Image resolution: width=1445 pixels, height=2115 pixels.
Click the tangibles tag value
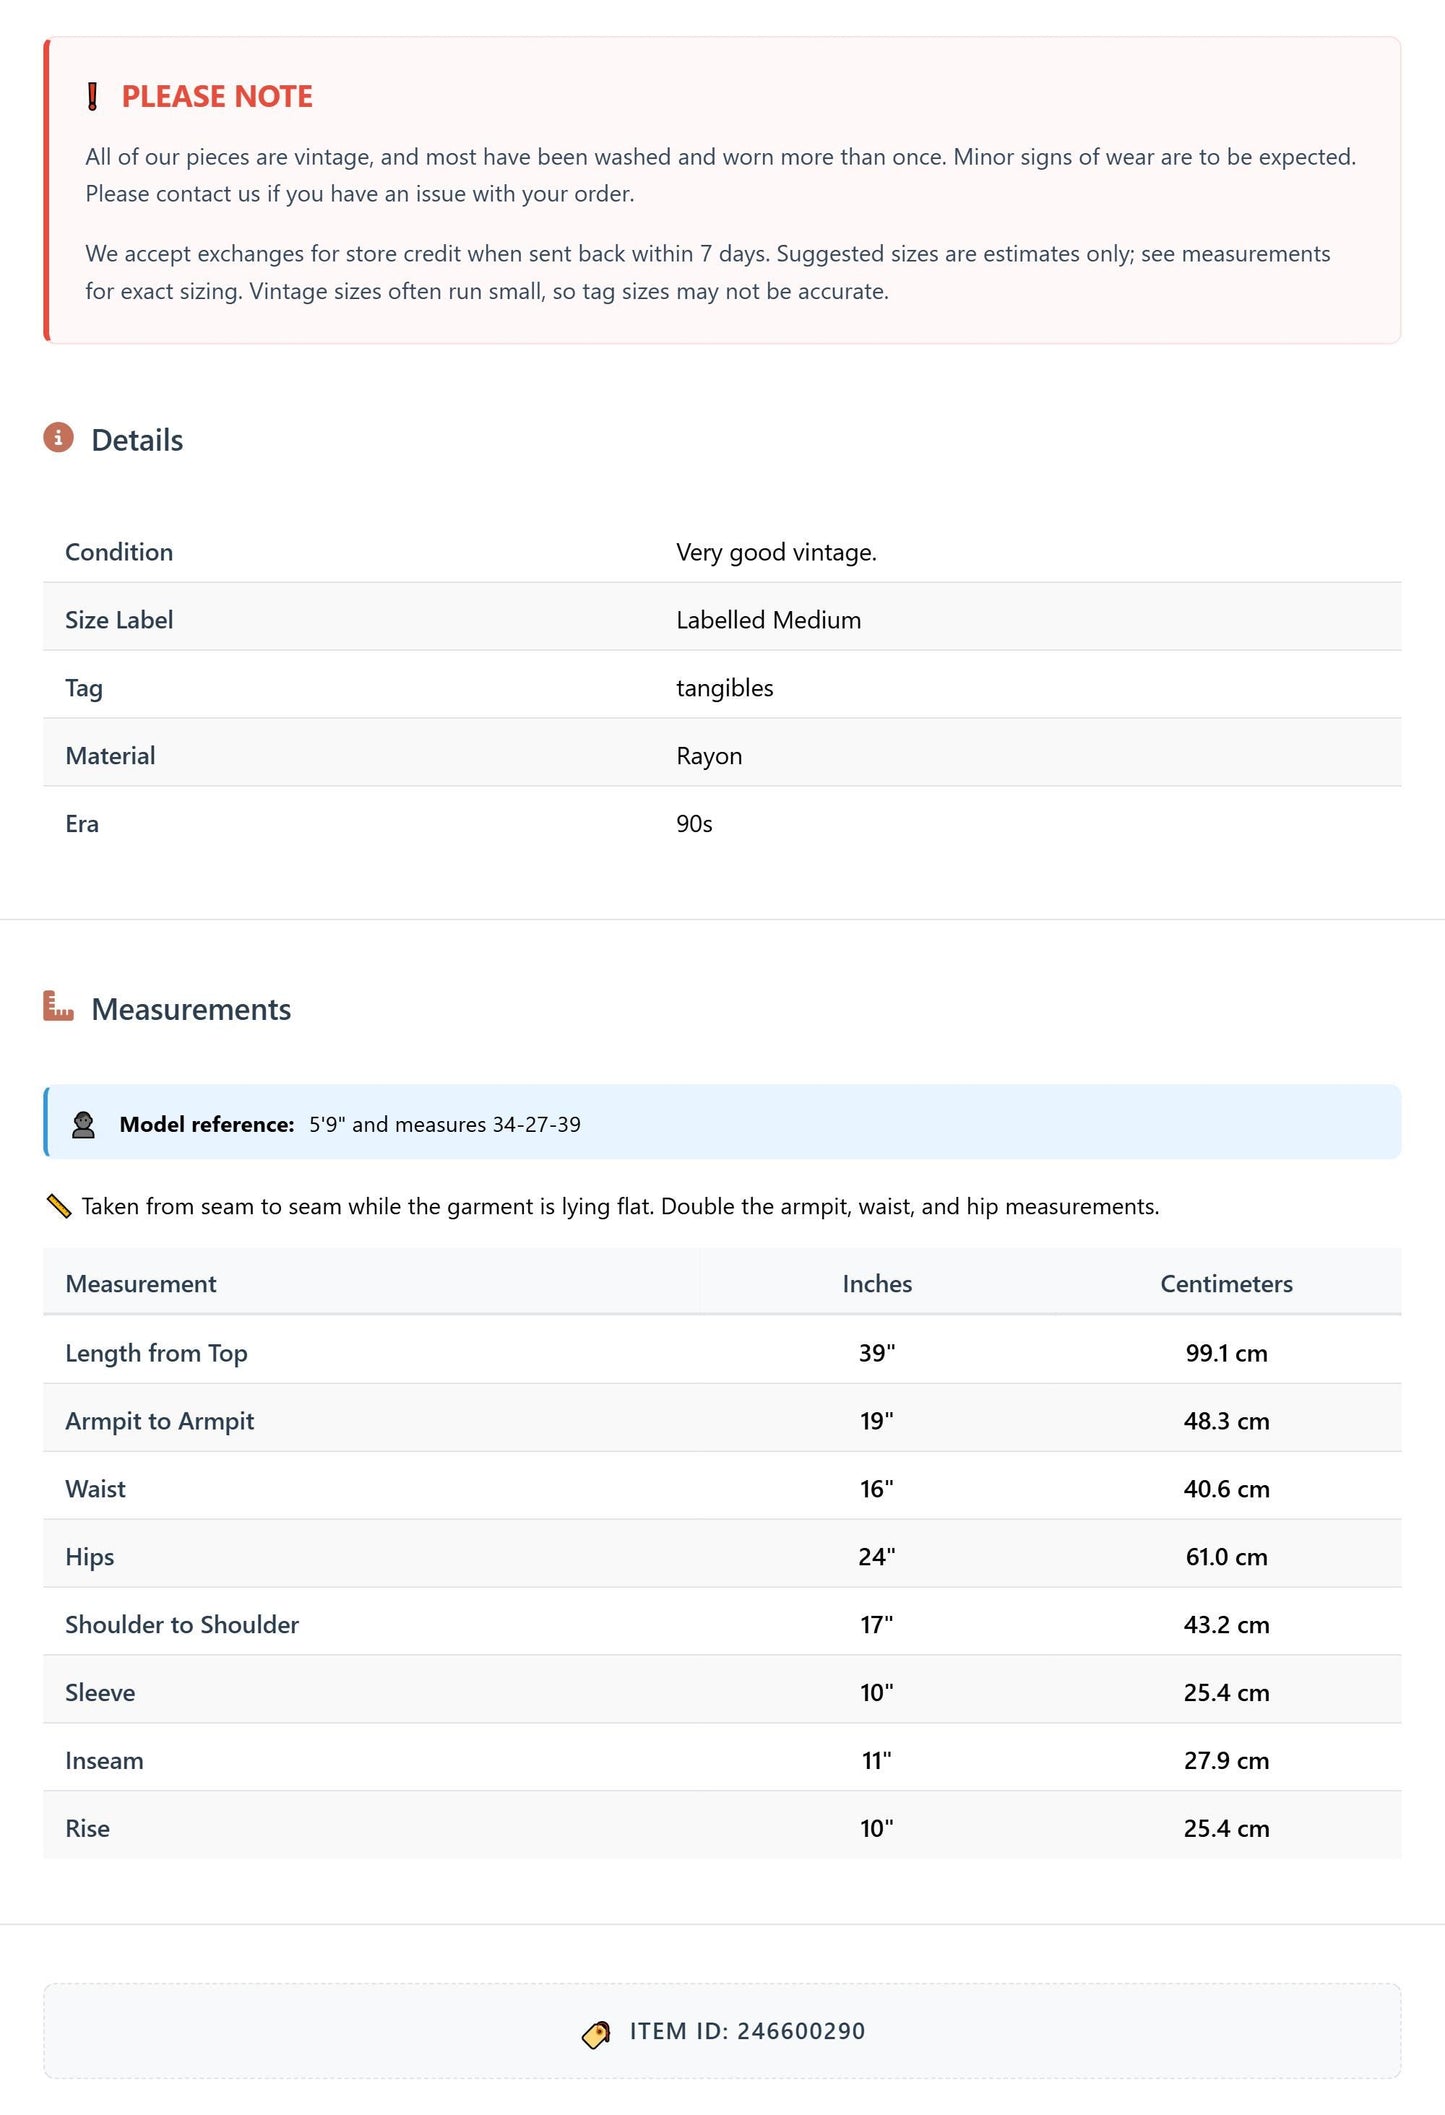click(x=725, y=688)
